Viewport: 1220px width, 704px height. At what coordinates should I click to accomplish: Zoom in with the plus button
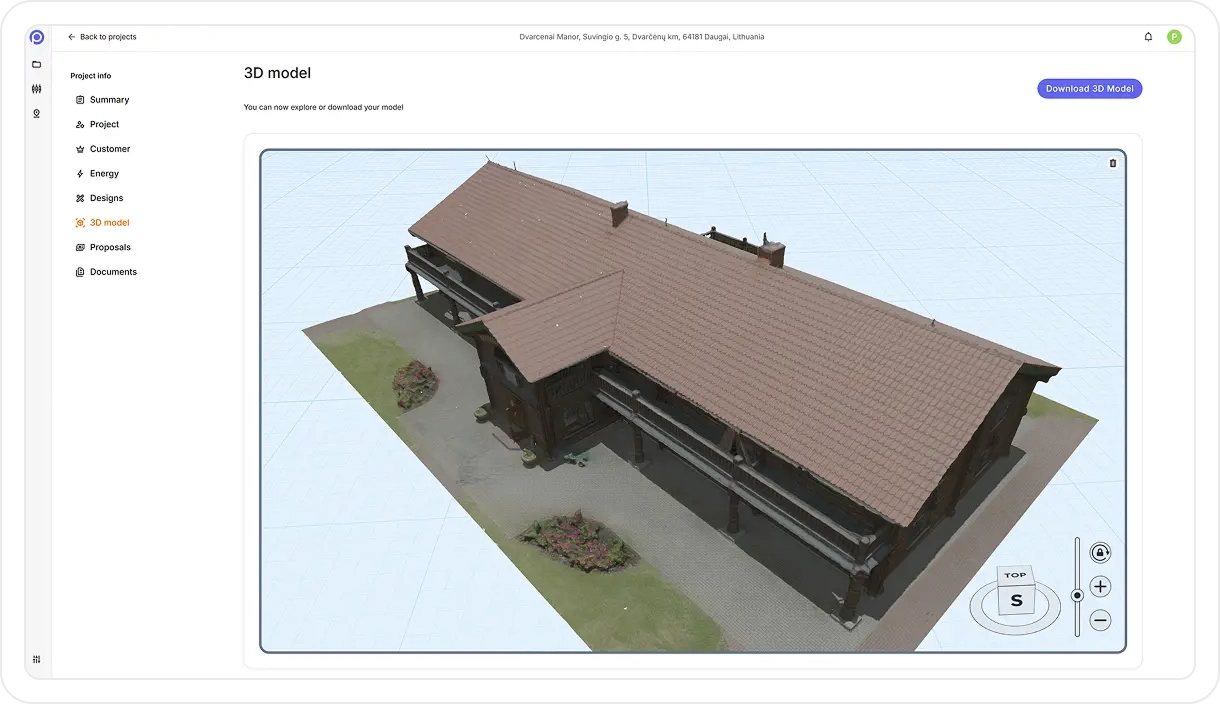coord(1100,587)
